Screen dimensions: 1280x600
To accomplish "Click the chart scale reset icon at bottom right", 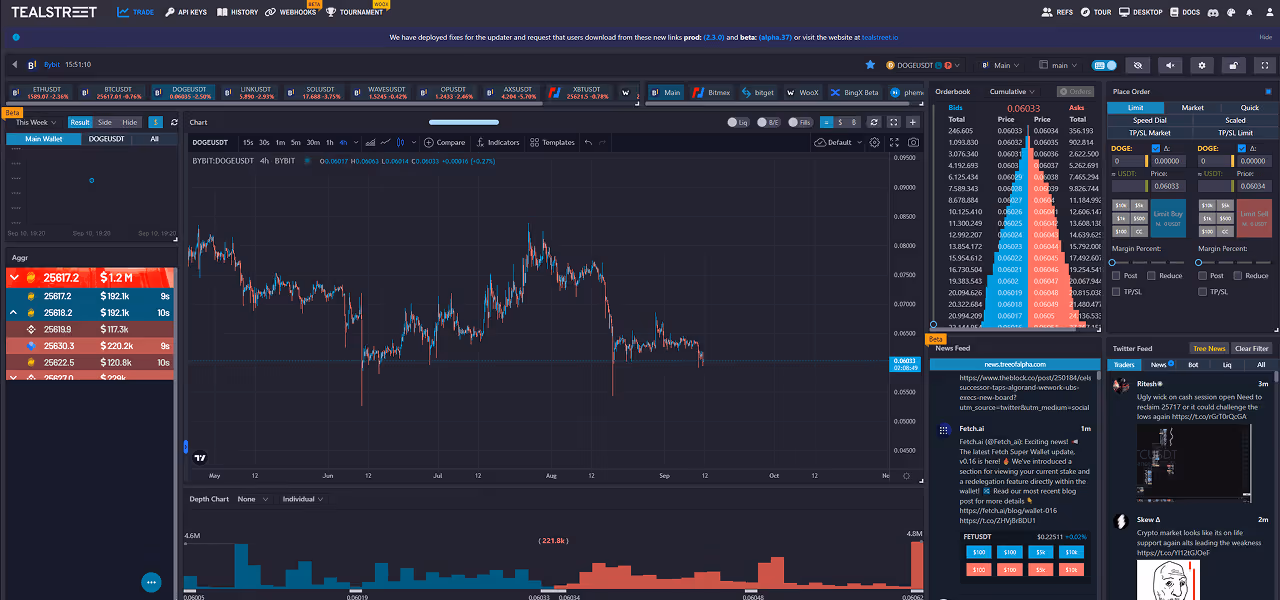I will tap(906, 476).
